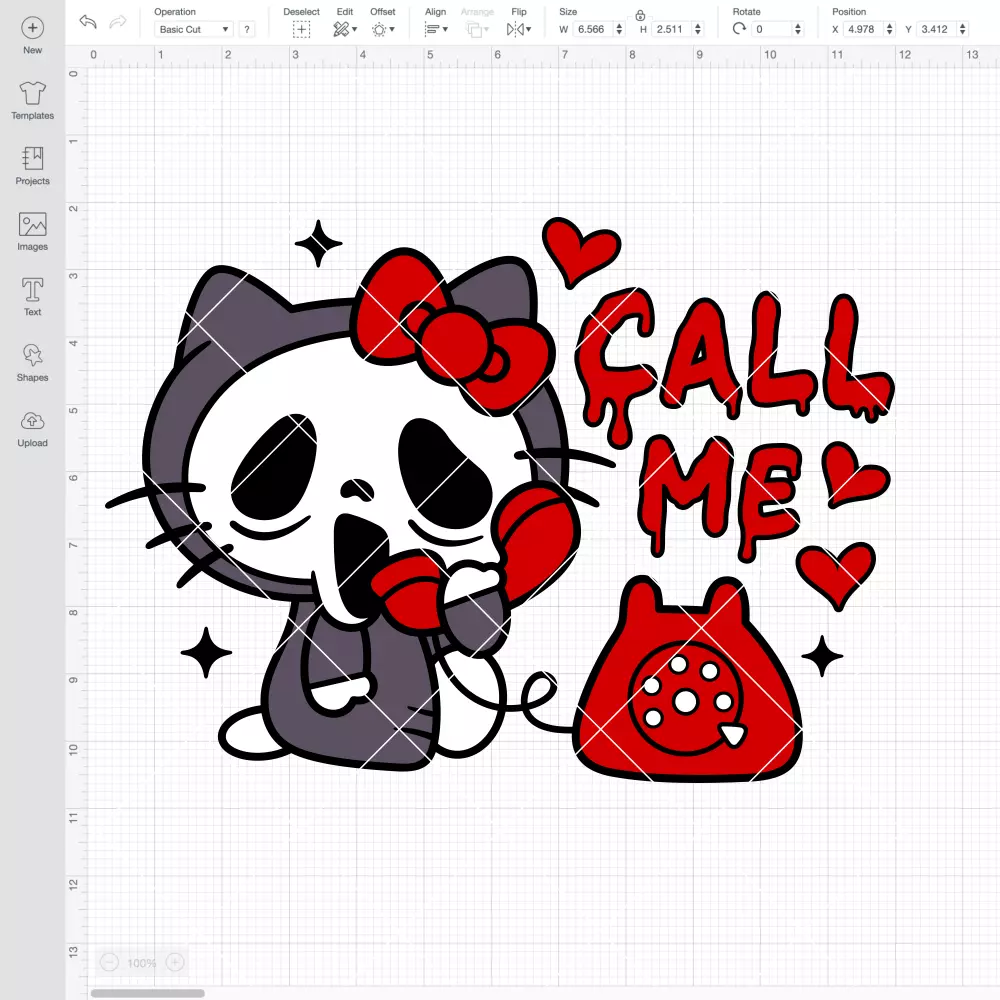Open the Shapes panel
The height and width of the screenshot is (1000, 1000).
pos(33,362)
